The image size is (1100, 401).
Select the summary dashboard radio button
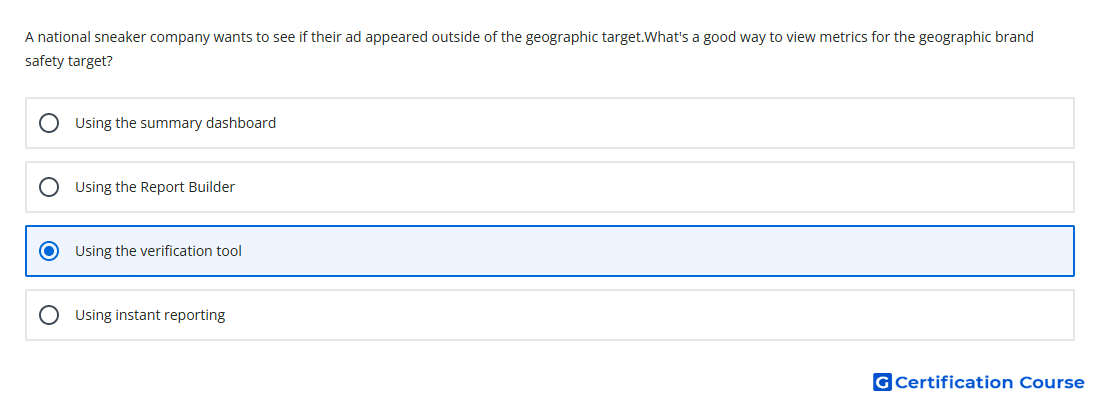point(49,123)
